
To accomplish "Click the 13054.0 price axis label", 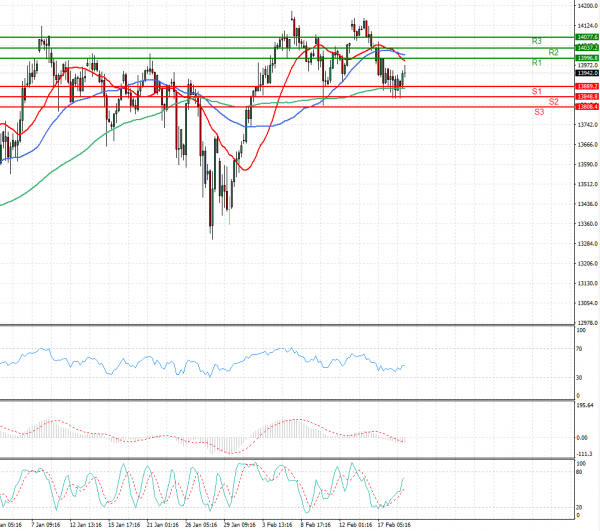I will [x=588, y=303].
